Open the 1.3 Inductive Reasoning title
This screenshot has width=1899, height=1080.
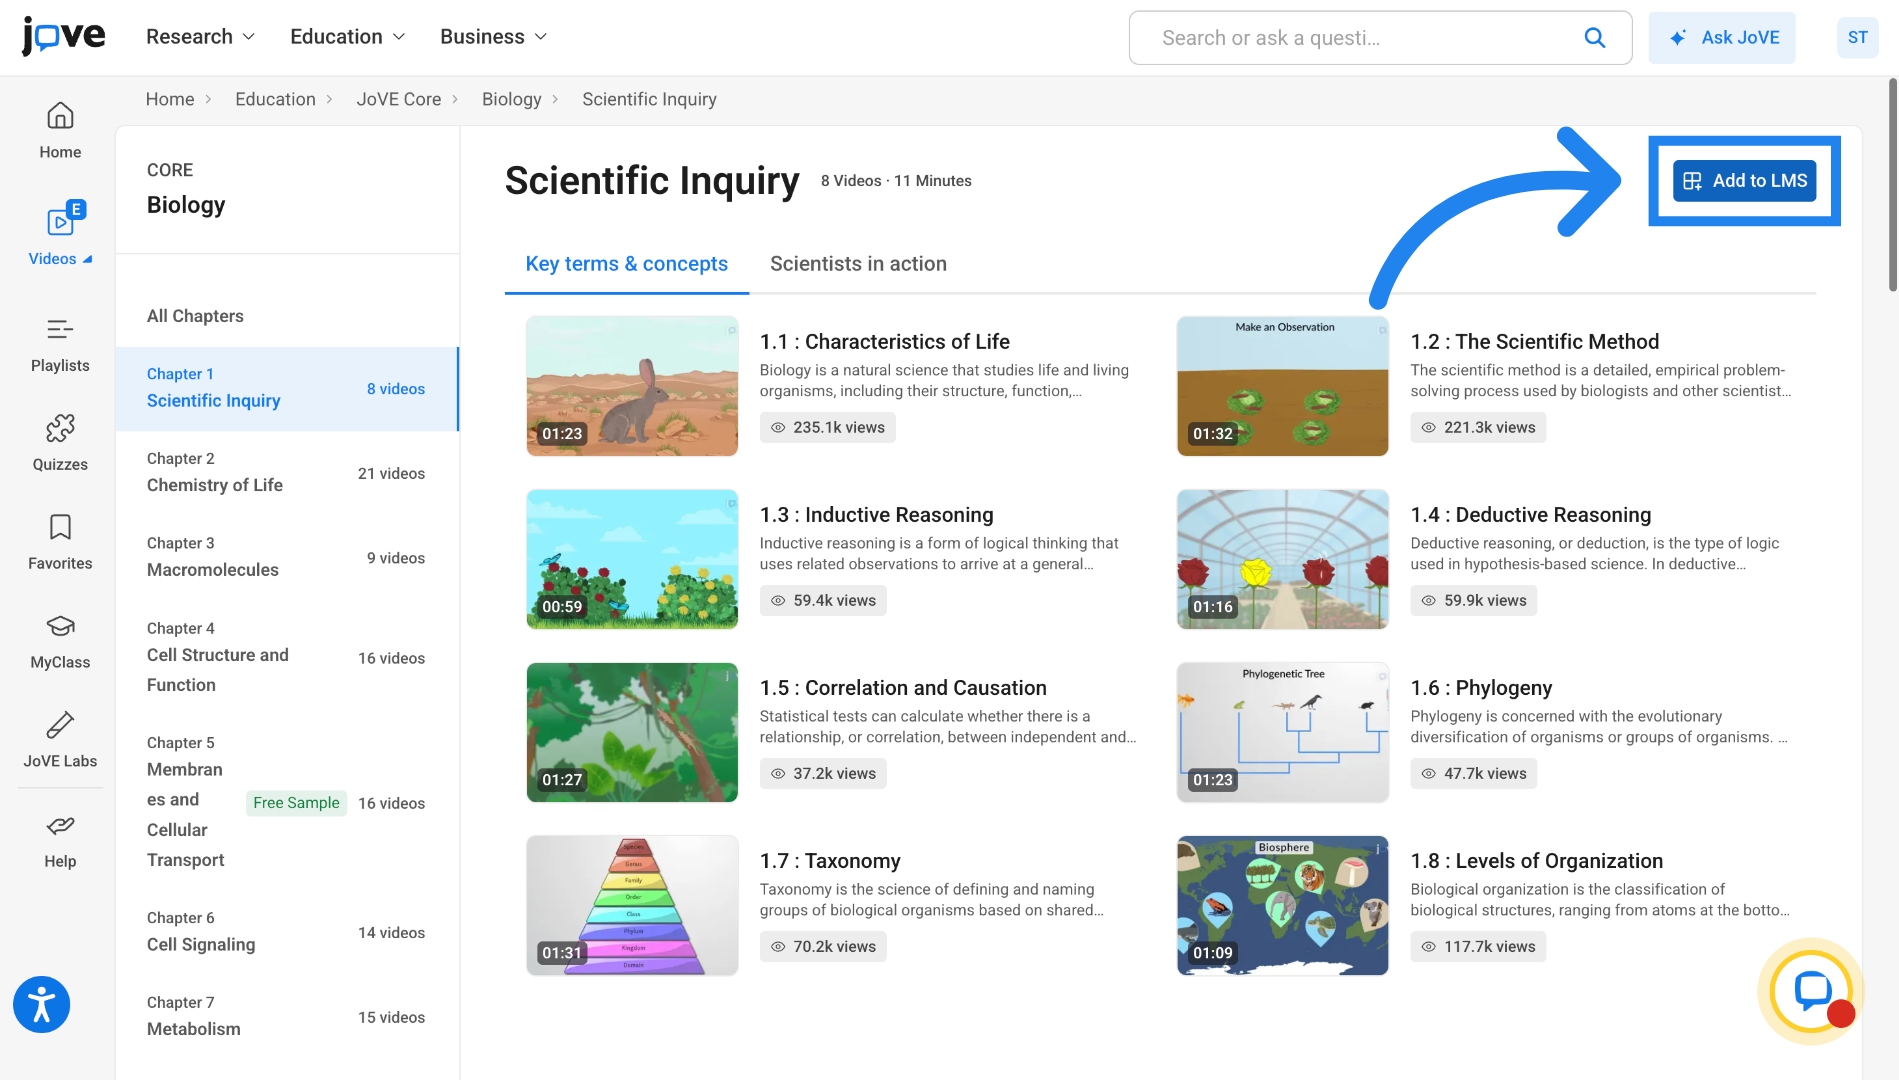[x=876, y=515]
